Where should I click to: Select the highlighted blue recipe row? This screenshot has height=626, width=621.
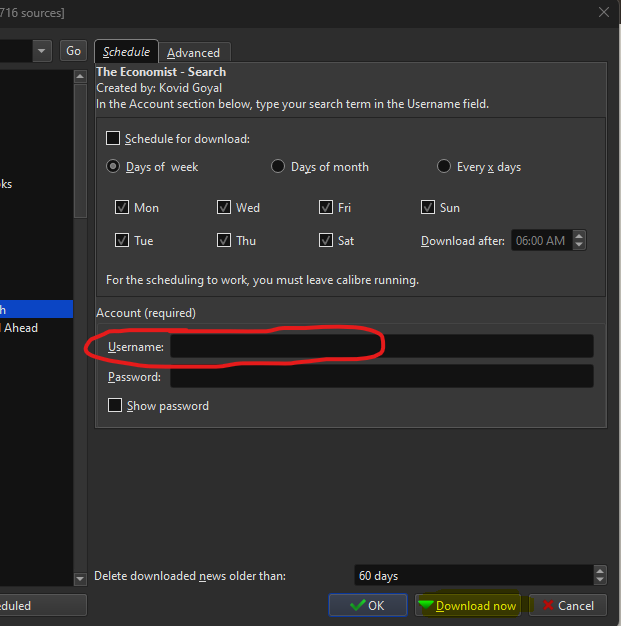(36, 309)
